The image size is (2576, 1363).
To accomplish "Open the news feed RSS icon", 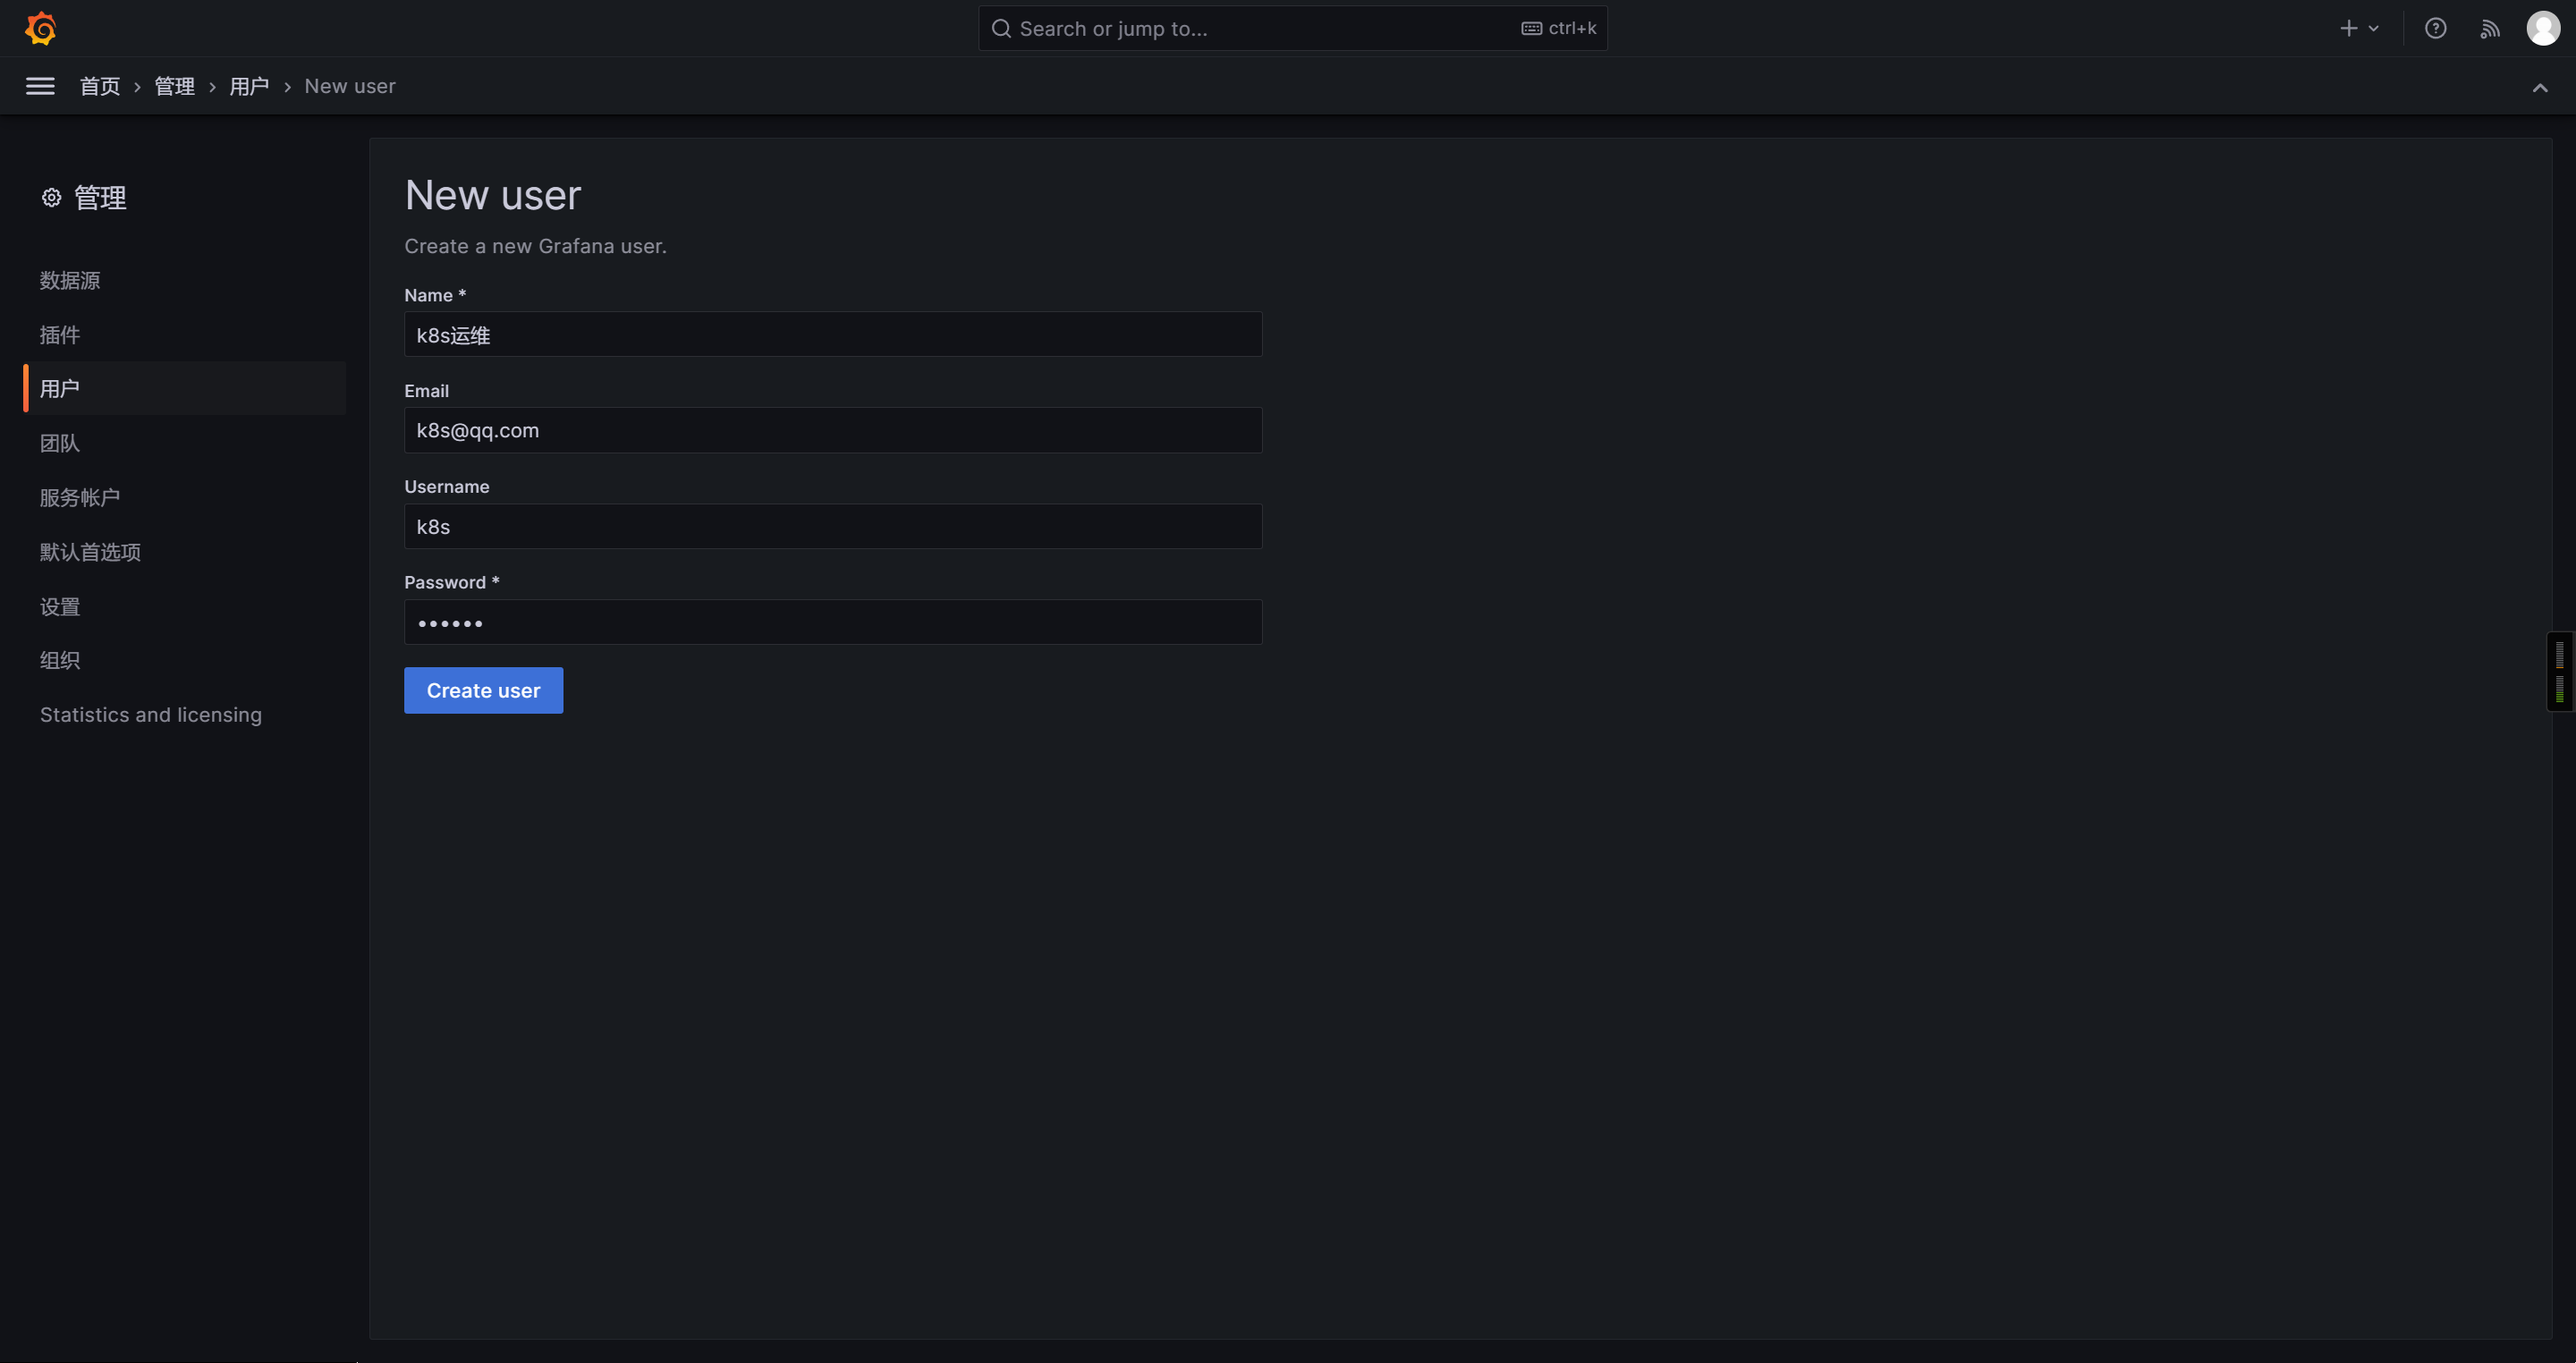I will [2489, 28].
